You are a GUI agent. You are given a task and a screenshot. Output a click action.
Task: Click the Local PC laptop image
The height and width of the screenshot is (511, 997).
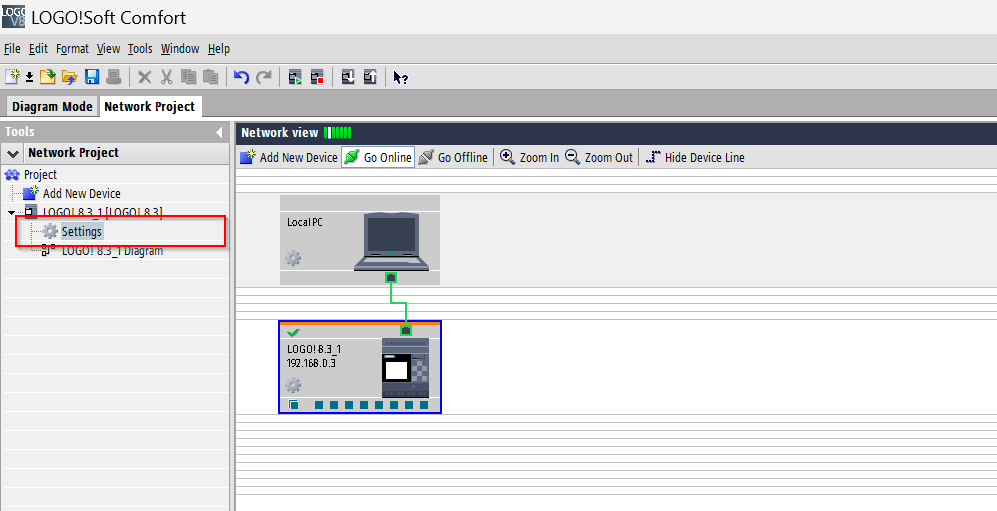pos(391,242)
